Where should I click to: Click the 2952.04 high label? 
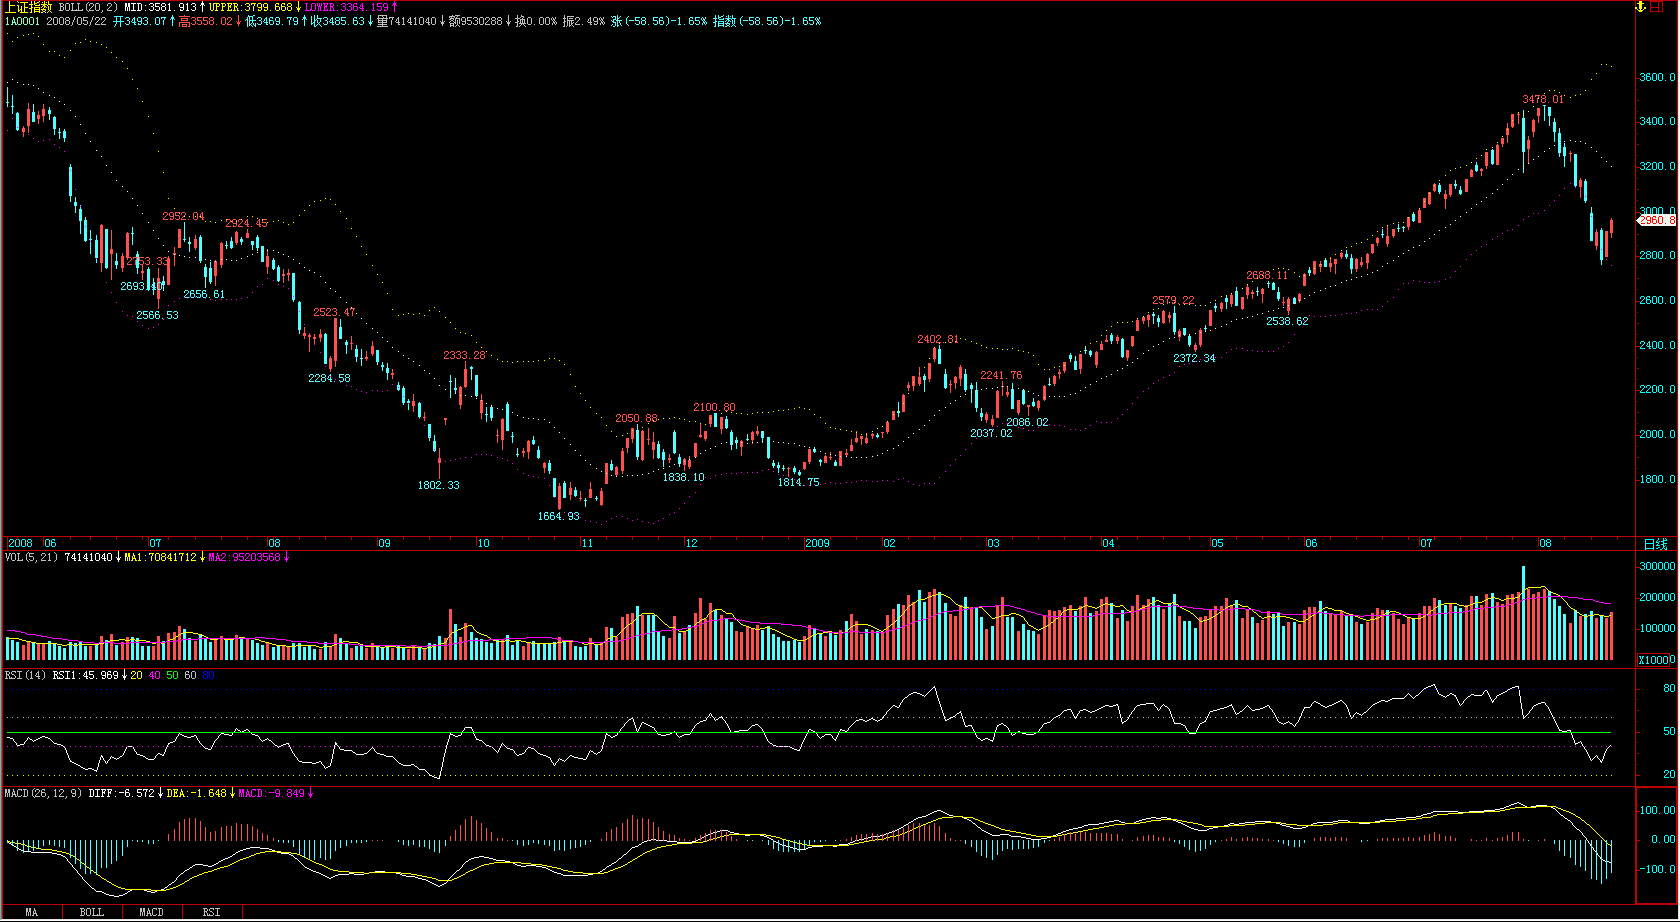pos(184,217)
